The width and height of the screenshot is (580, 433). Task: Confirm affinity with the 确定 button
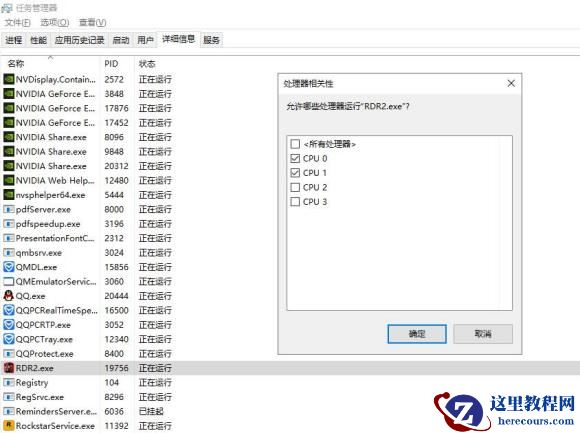click(417, 334)
